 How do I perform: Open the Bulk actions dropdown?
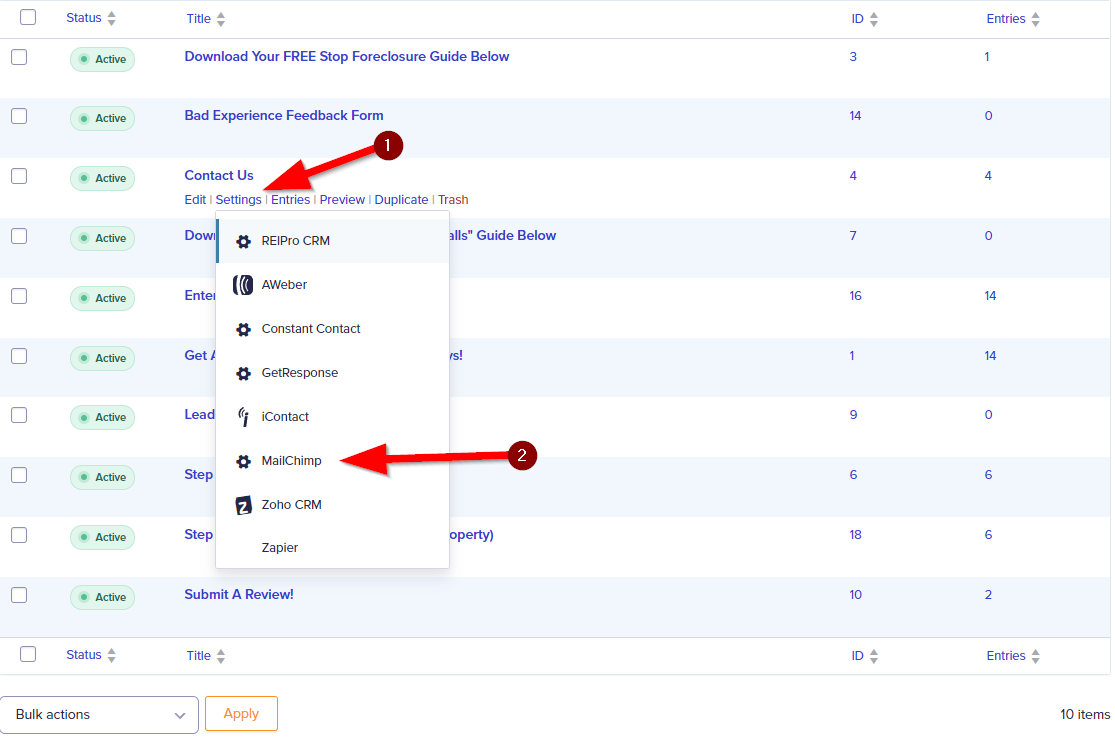pyautogui.click(x=99, y=715)
